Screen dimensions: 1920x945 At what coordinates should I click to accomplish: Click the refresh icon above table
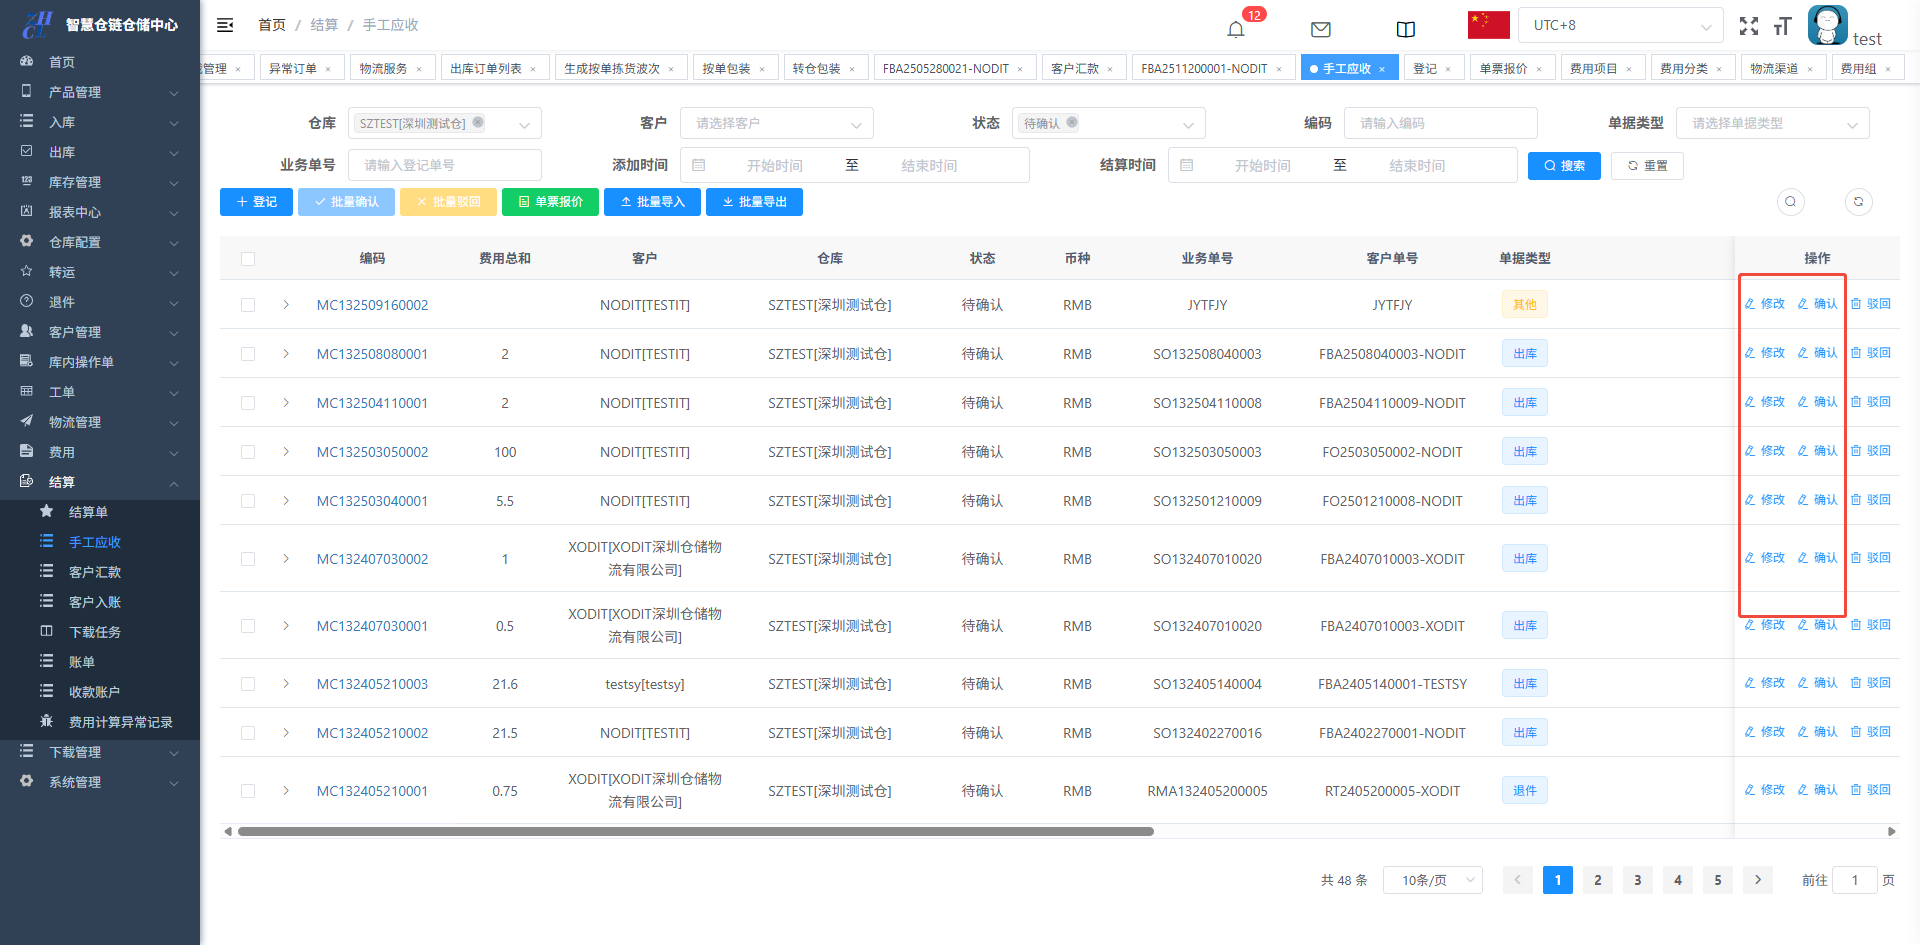(1858, 202)
